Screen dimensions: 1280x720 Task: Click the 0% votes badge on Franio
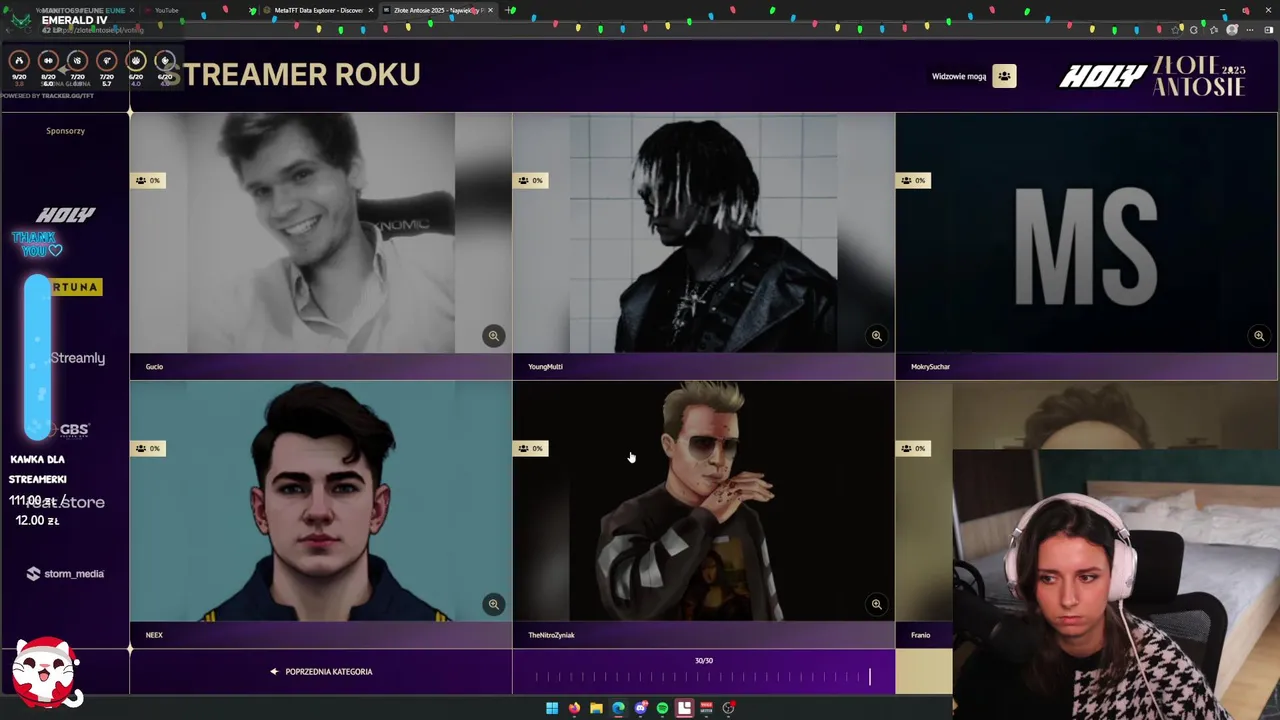[x=913, y=448]
